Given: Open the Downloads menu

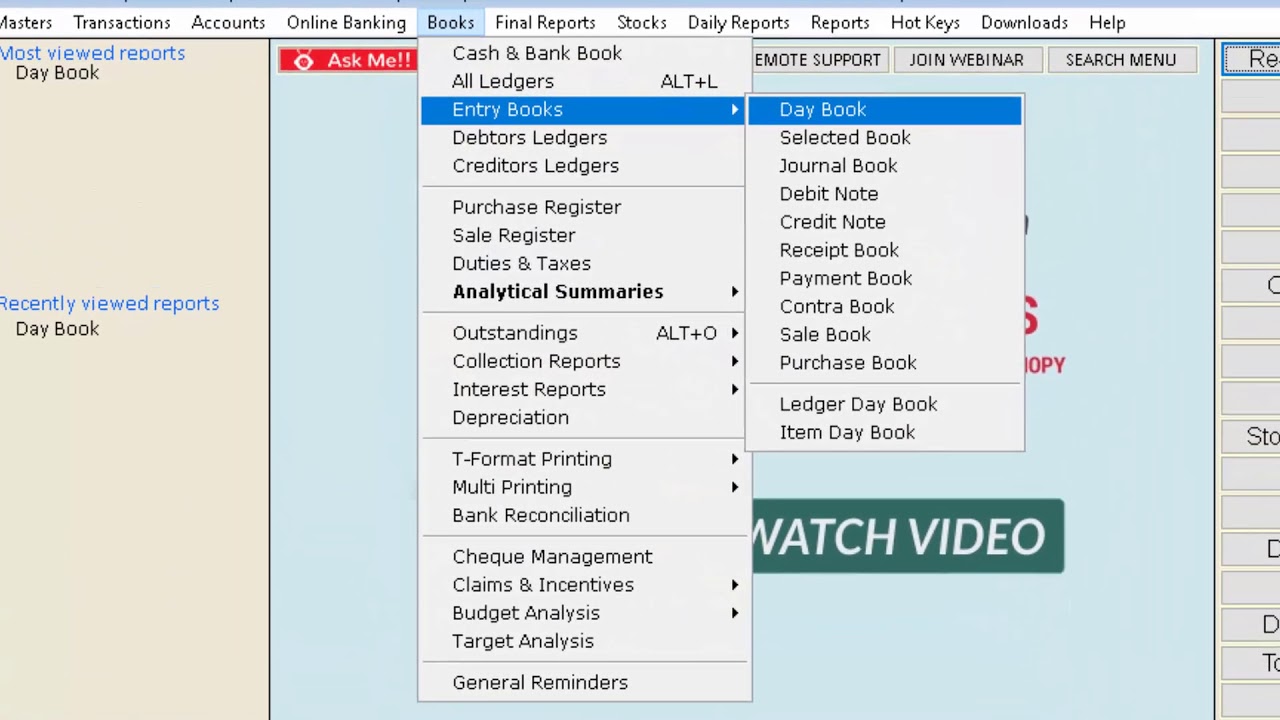Looking at the screenshot, I should point(1024,22).
